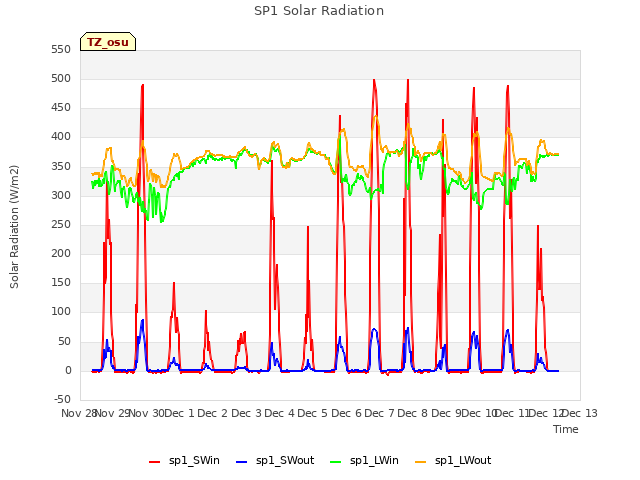This screenshot has width=640, height=480.
Task: Click the 350 y-axis tick label
Action: 61,167
